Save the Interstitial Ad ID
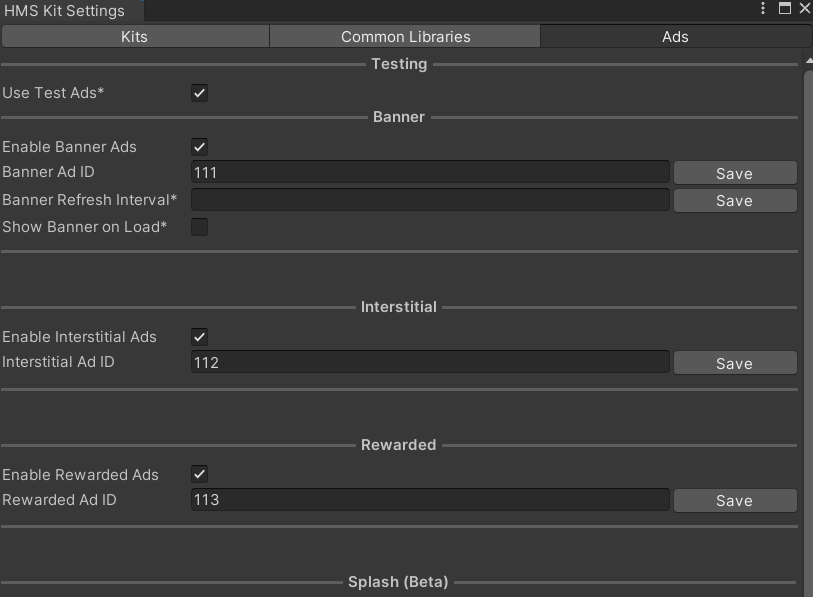The height and width of the screenshot is (597, 813). (735, 362)
